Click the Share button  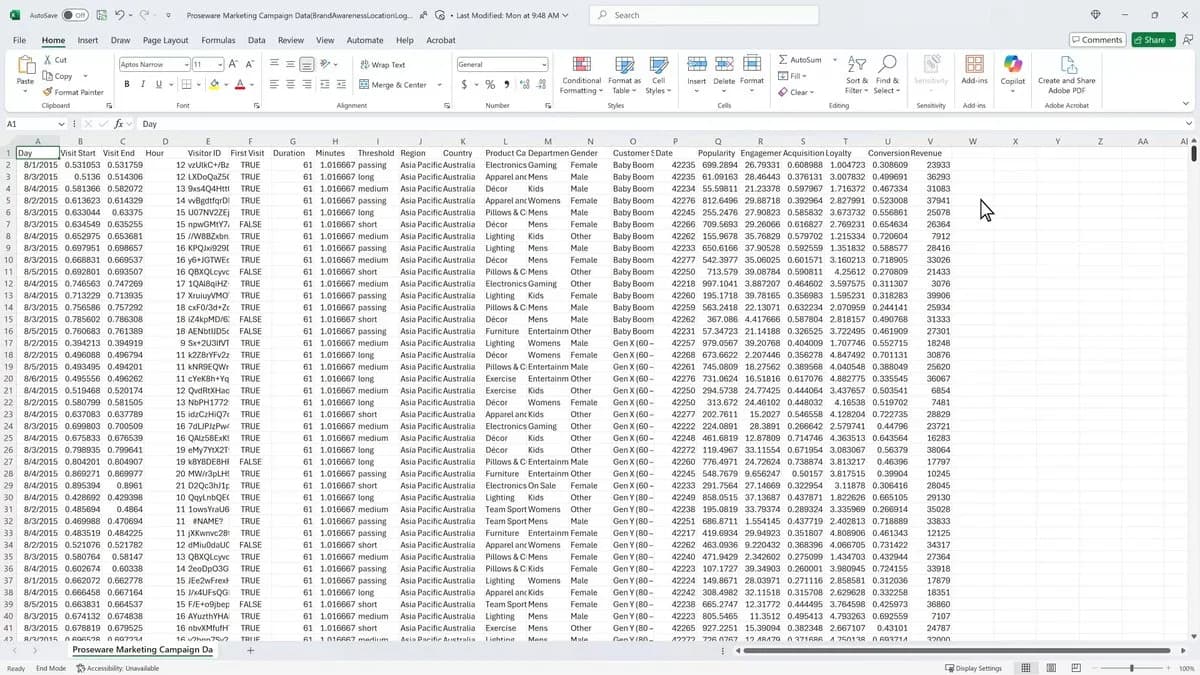[x=1151, y=40]
